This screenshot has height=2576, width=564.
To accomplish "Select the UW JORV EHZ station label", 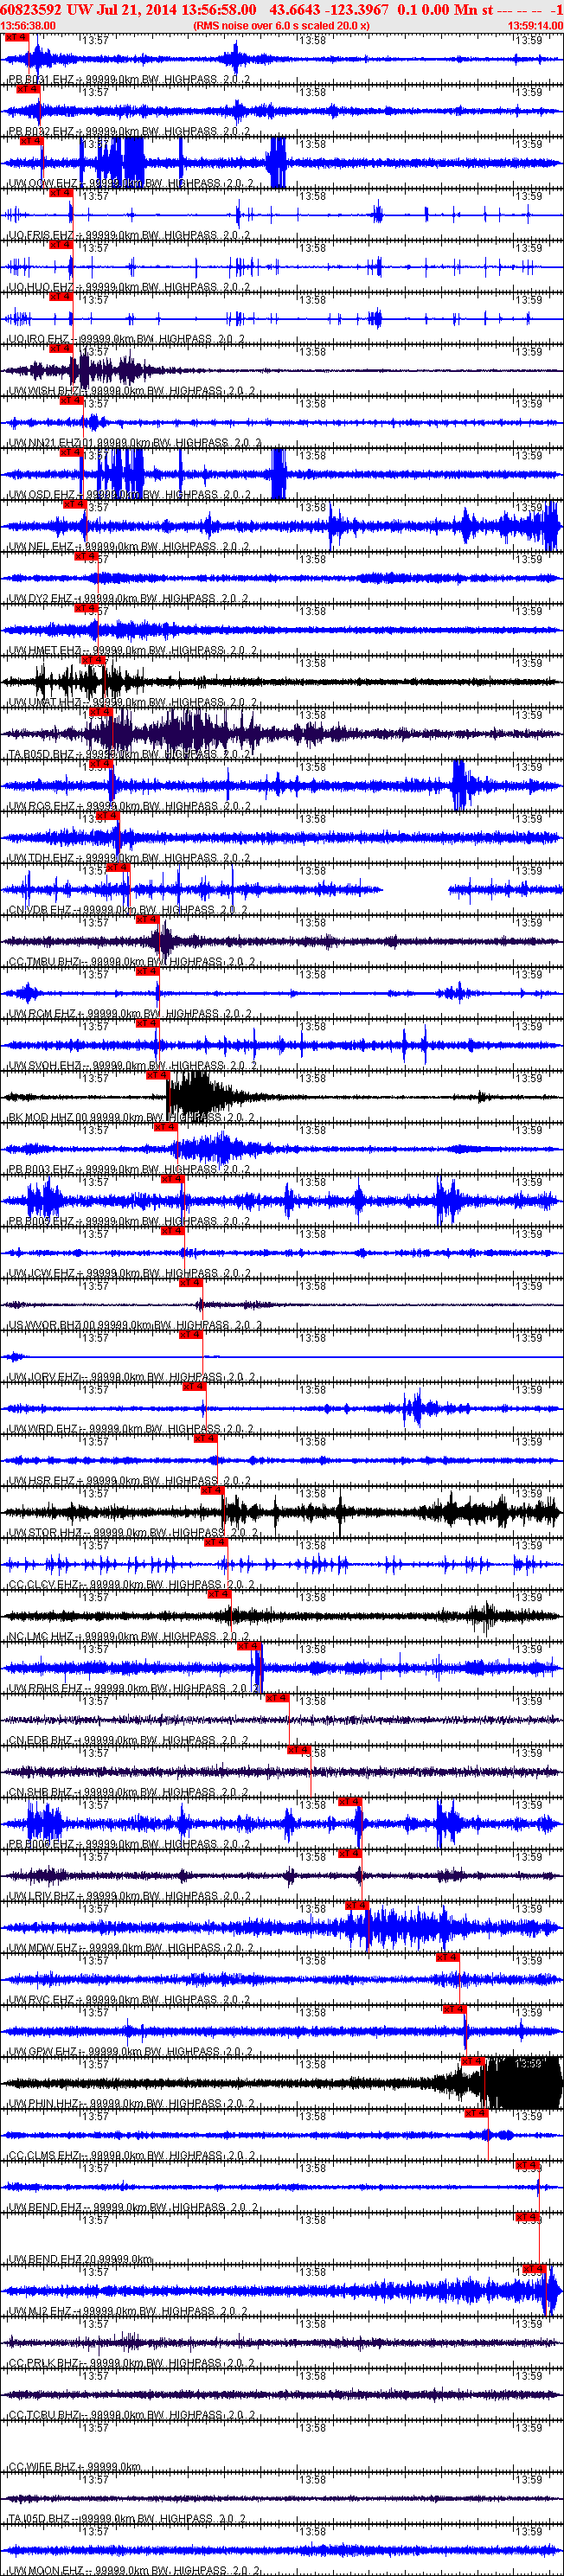I will click(132, 1378).
